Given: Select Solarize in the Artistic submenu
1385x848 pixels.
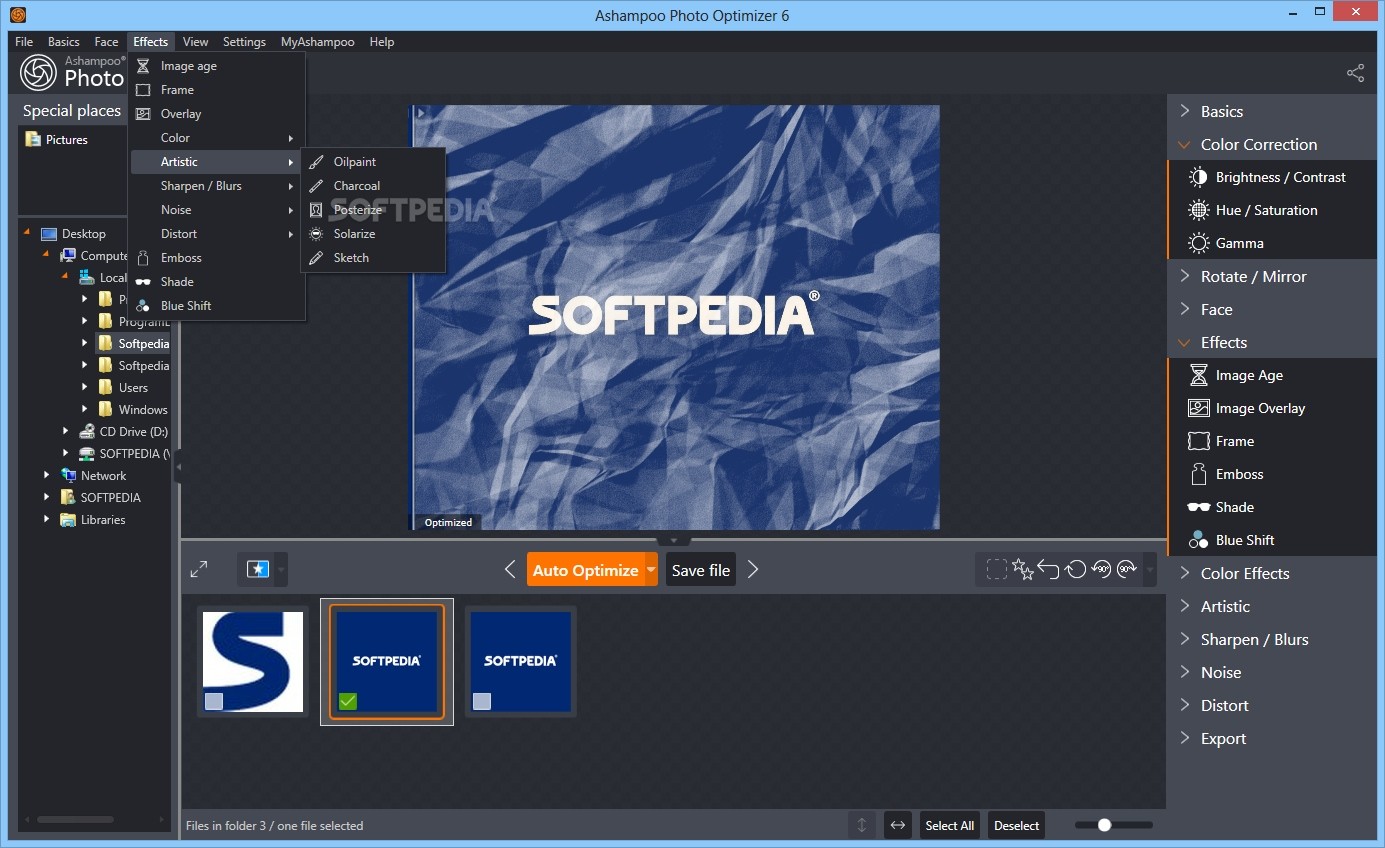Looking at the screenshot, I should pyautogui.click(x=373, y=233).
